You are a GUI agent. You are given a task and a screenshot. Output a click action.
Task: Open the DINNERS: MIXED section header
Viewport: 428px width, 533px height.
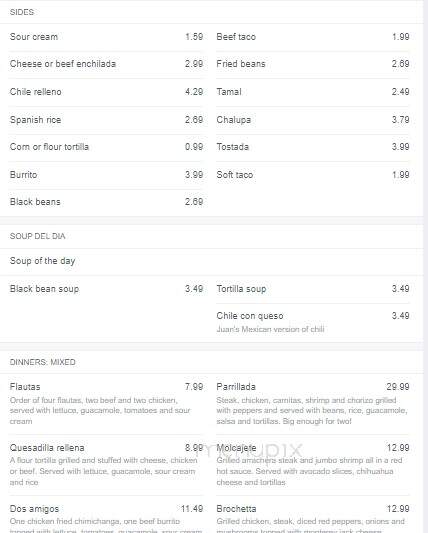pos(42,362)
